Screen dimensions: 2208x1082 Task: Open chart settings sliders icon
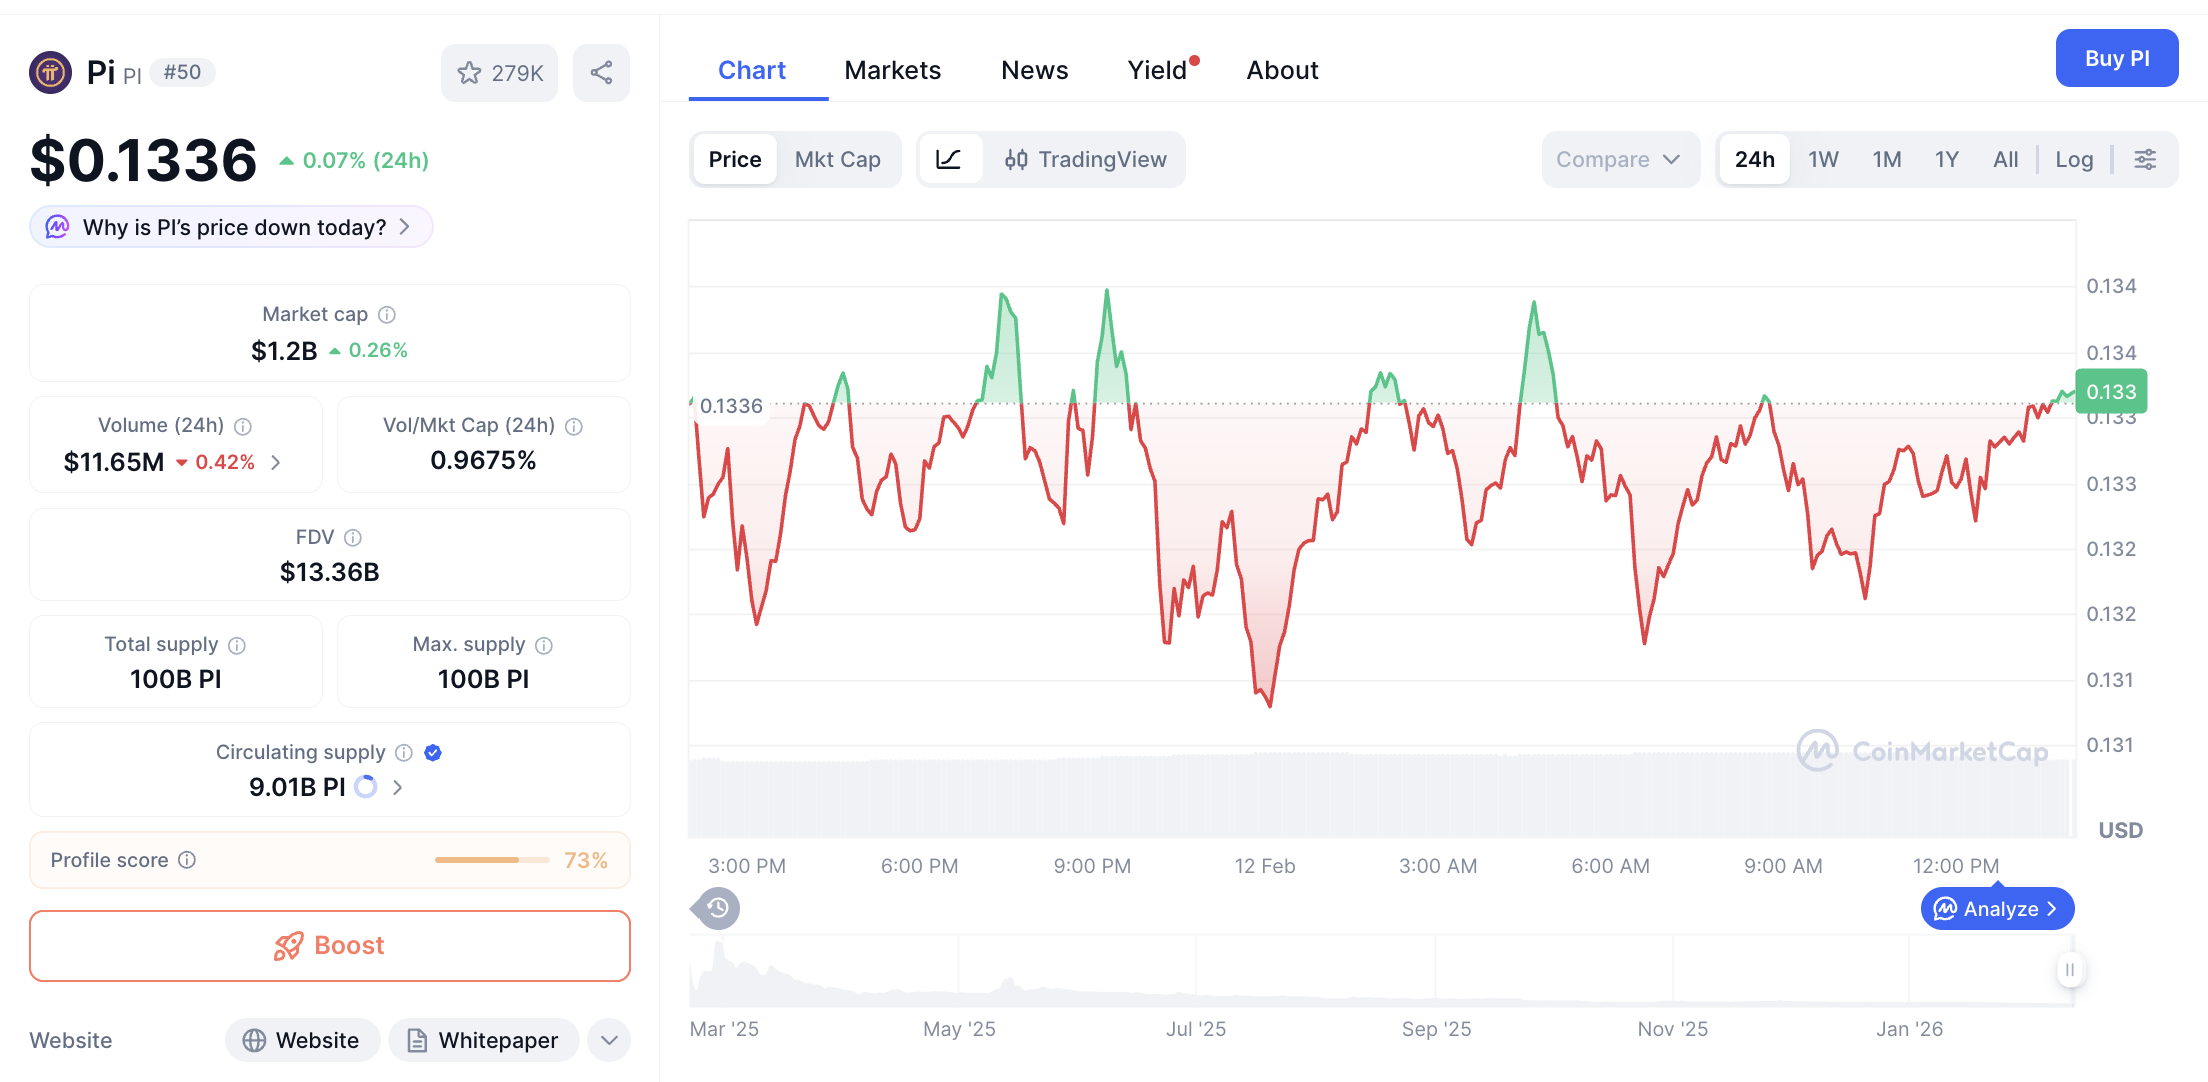point(2145,159)
